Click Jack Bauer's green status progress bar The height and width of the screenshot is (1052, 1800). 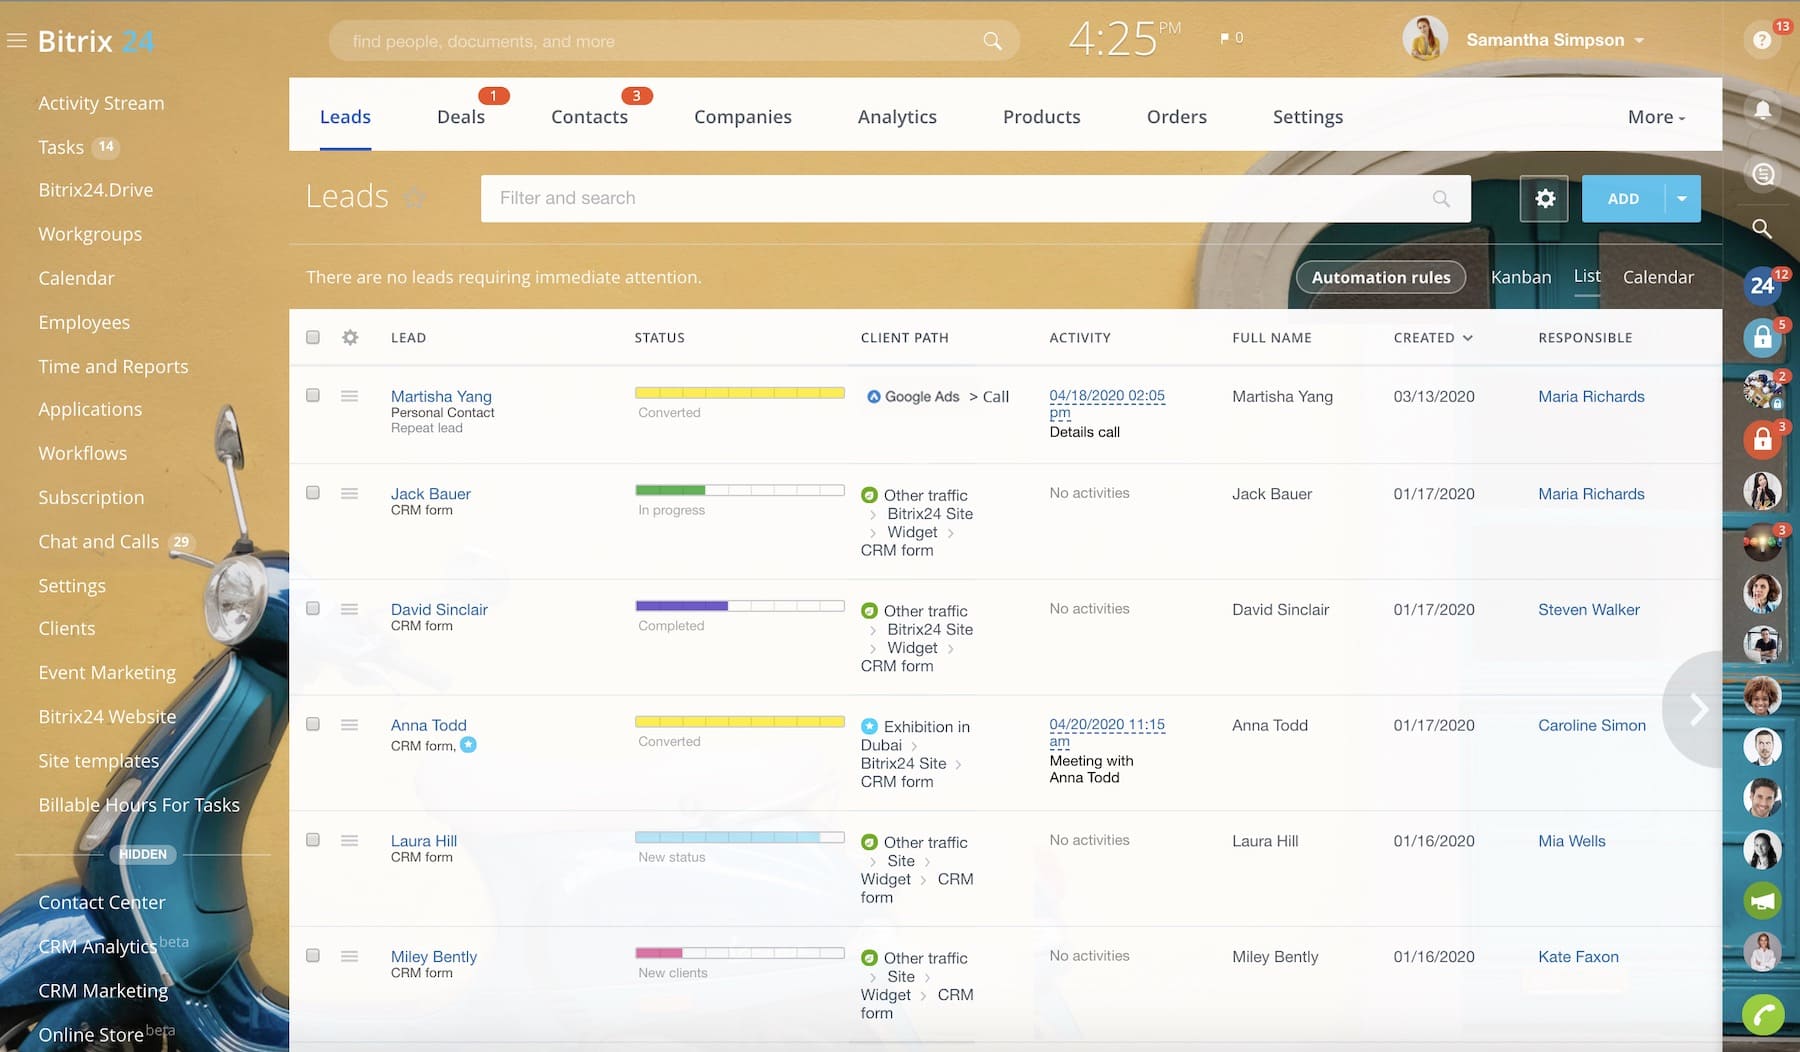670,490
